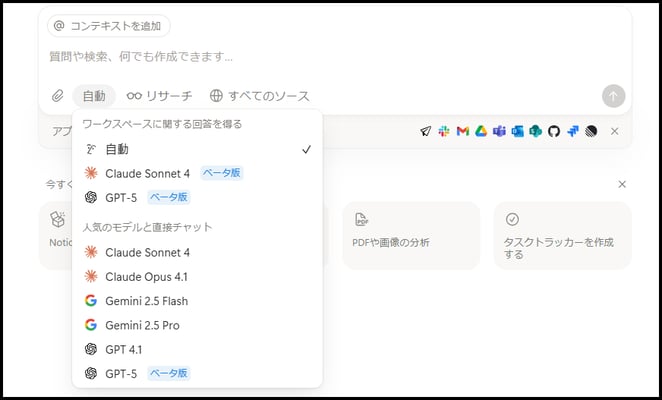Open the Notion Mail paper plane app icon

click(426, 131)
